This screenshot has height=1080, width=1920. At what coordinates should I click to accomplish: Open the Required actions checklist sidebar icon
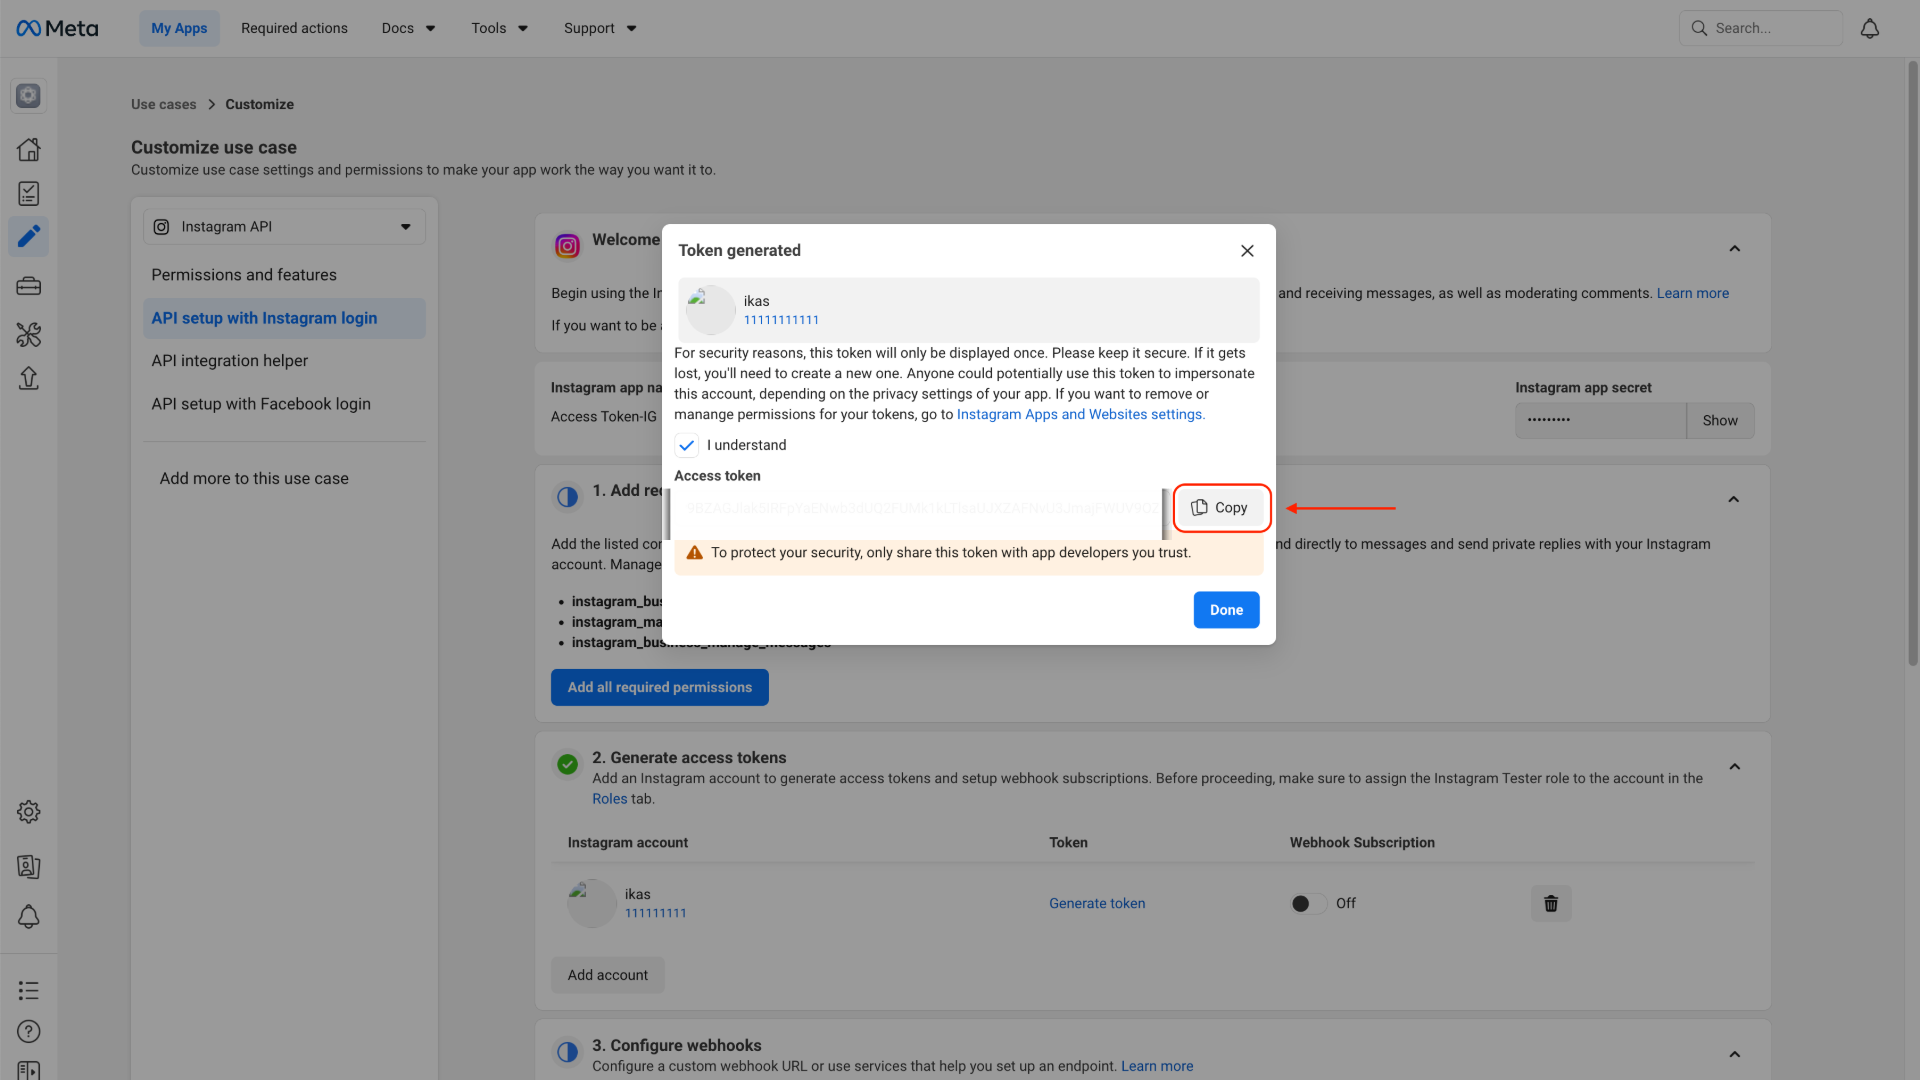(28, 193)
